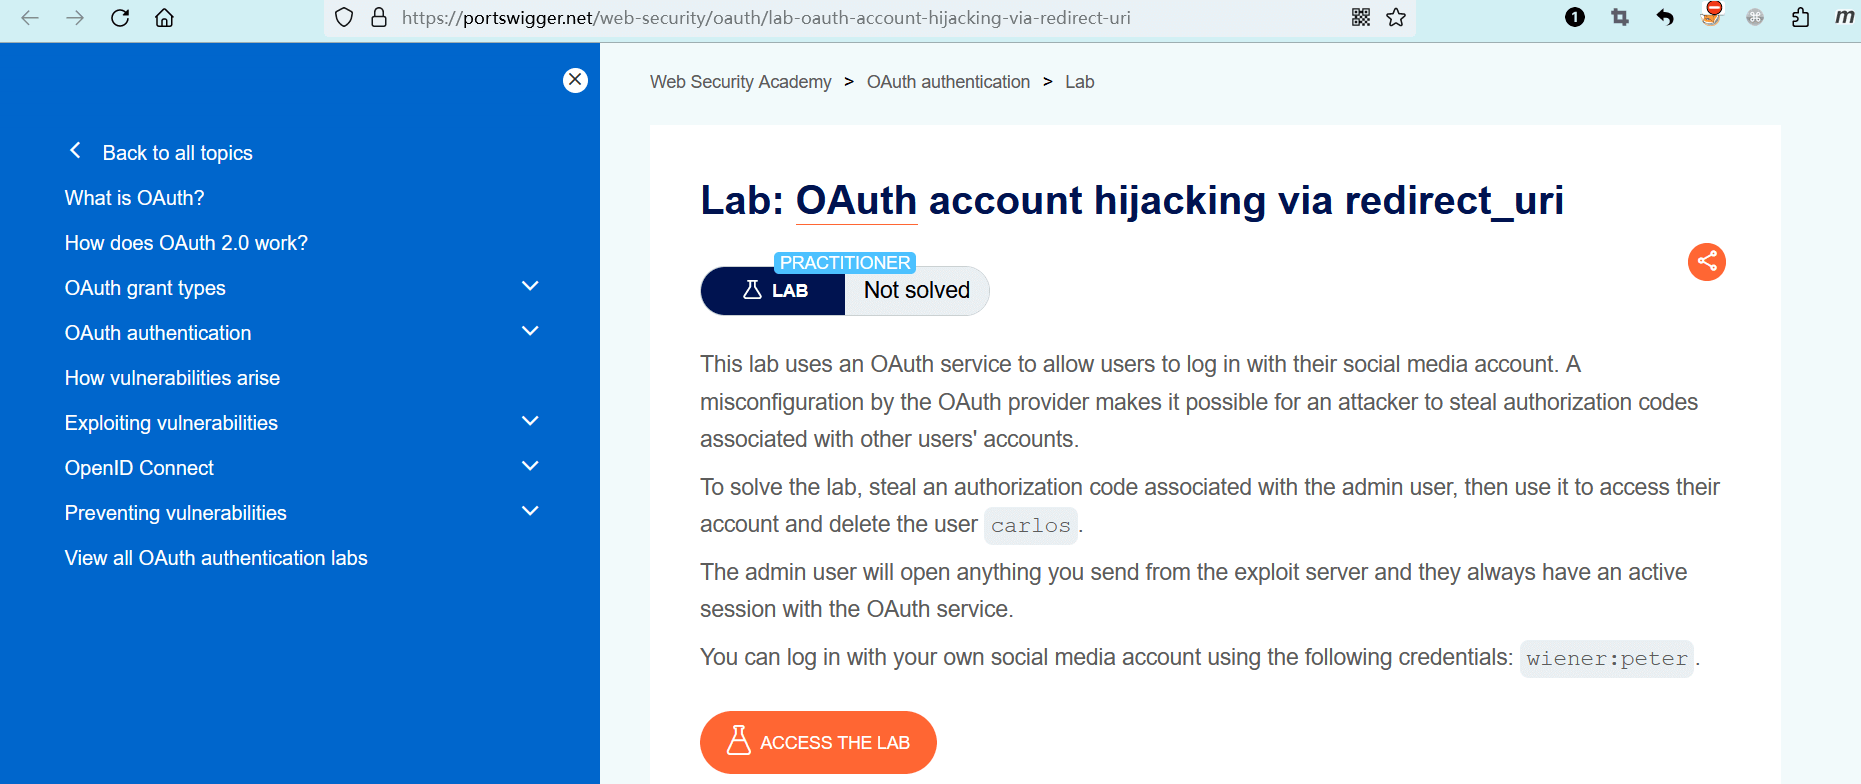Expand the OpenID Connect section
Screen dimensions: 1861x784
[x=530, y=467]
